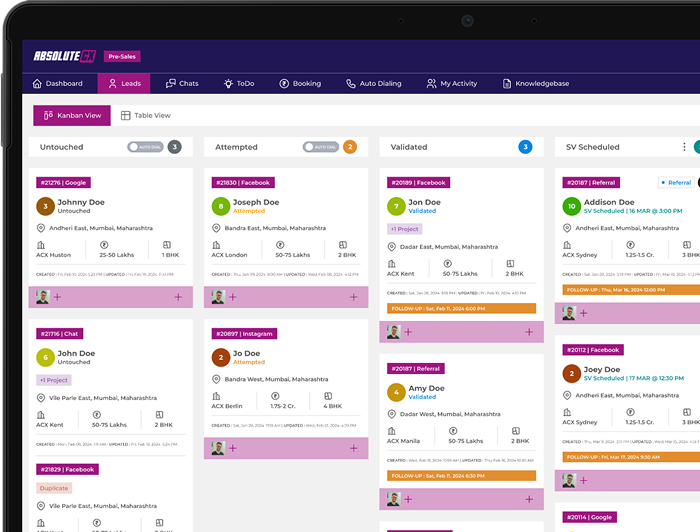Click the 25-50 Lakhs budget icon
Image resolution: width=700 pixels, height=532 pixels.
click(104, 245)
